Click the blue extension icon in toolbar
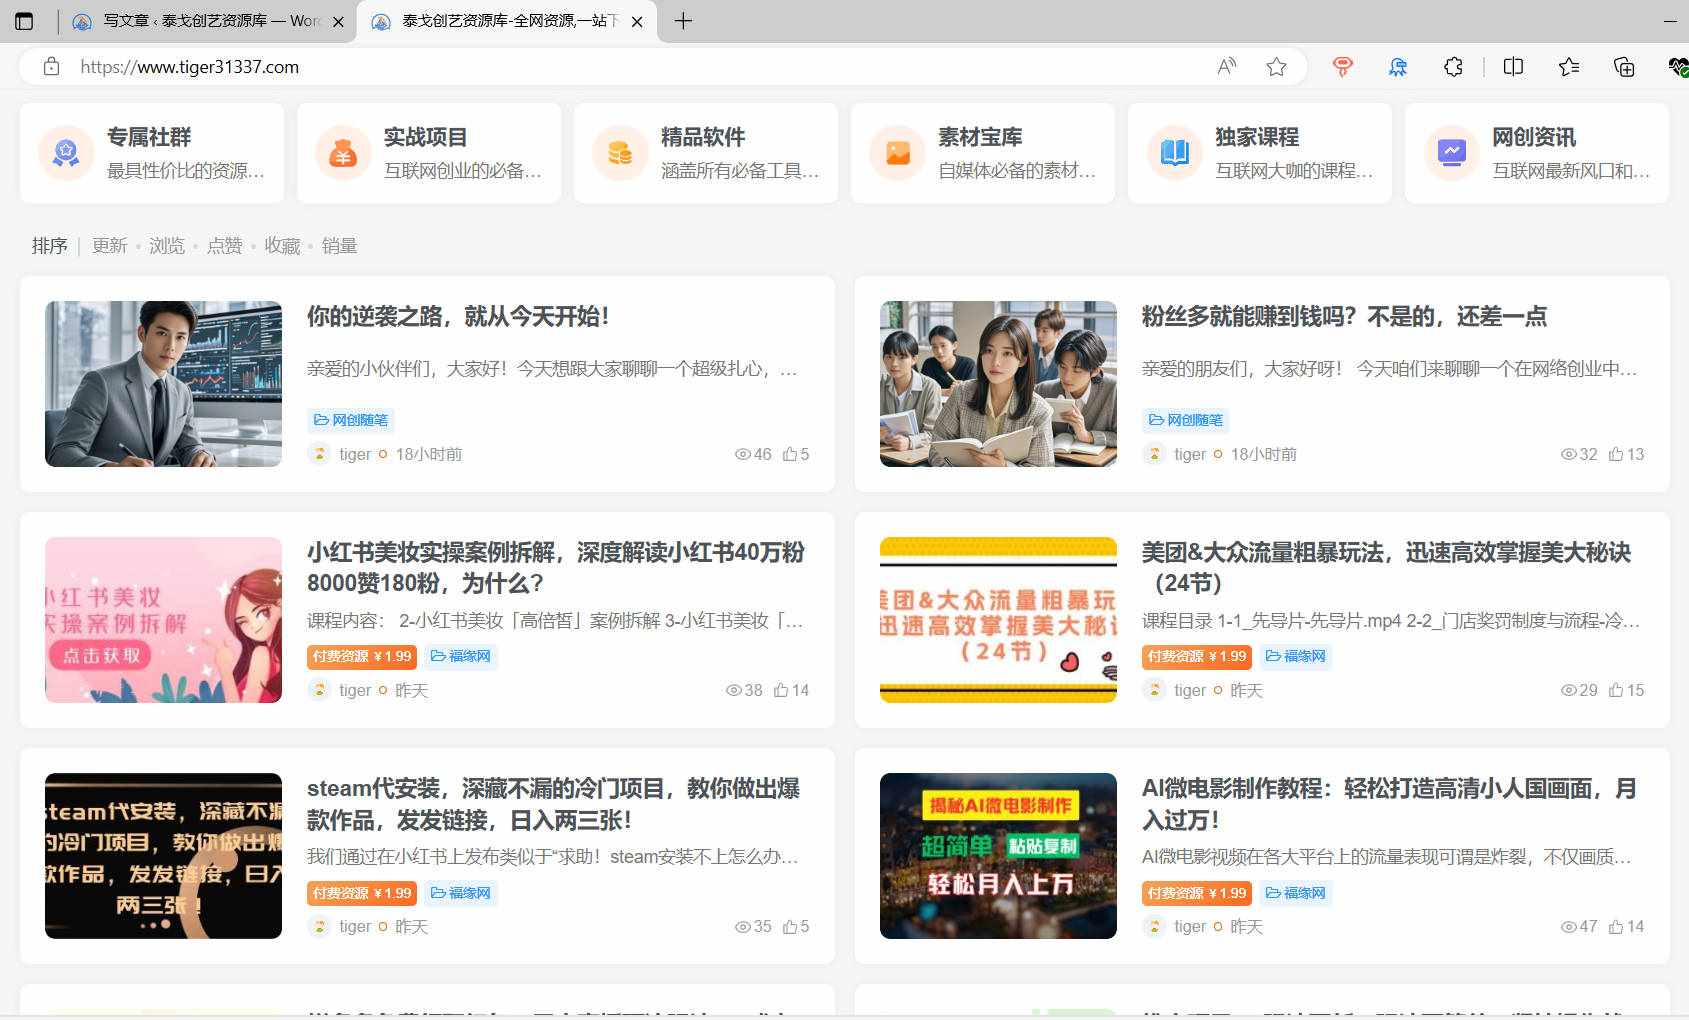 click(1398, 67)
